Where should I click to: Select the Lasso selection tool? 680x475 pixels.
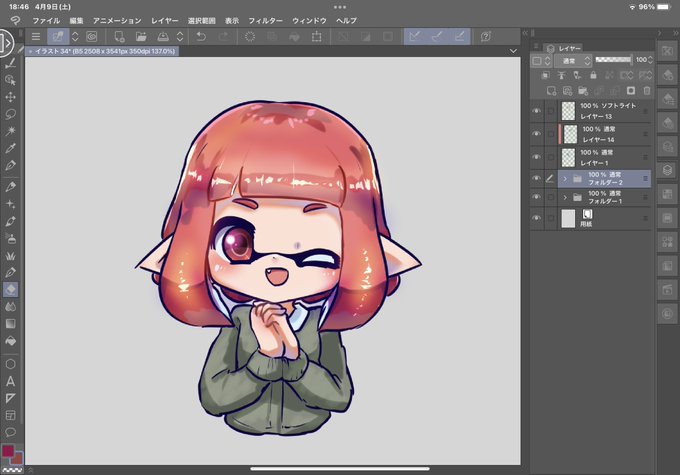10,114
